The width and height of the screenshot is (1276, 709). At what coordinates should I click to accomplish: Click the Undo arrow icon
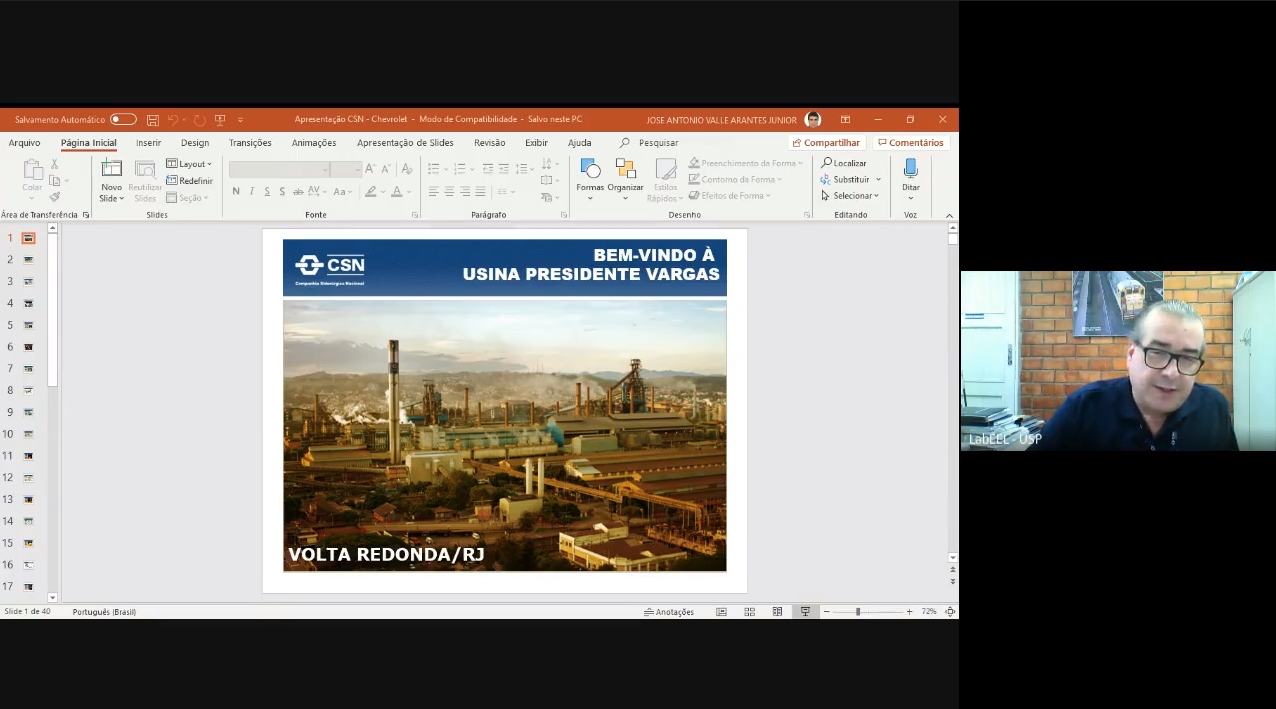(173, 120)
